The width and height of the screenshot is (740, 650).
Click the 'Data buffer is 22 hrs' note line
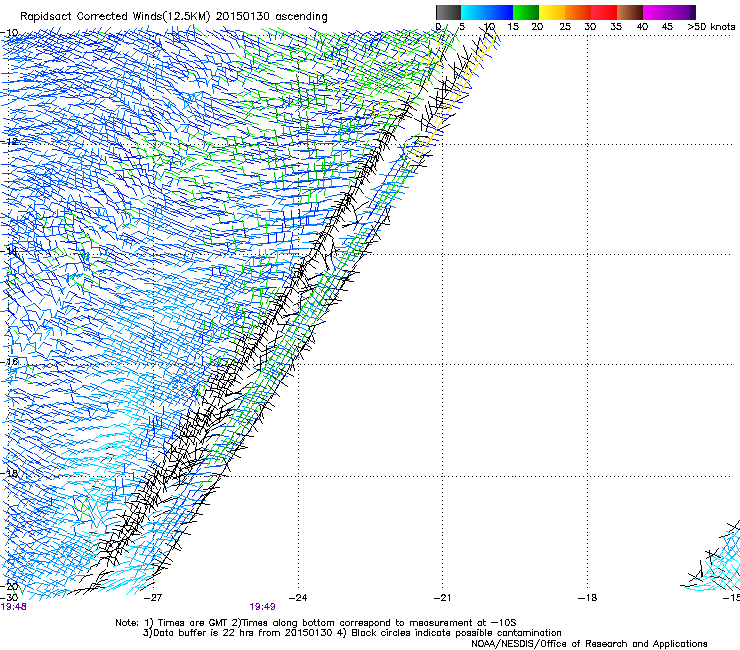(x=352, y=633)
